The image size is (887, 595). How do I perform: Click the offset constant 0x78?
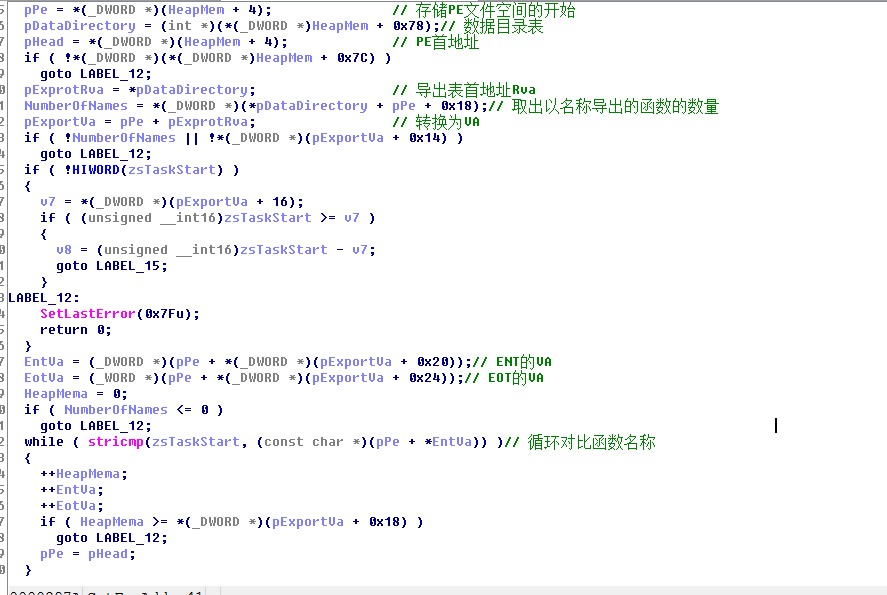click(x=408, y=26)
